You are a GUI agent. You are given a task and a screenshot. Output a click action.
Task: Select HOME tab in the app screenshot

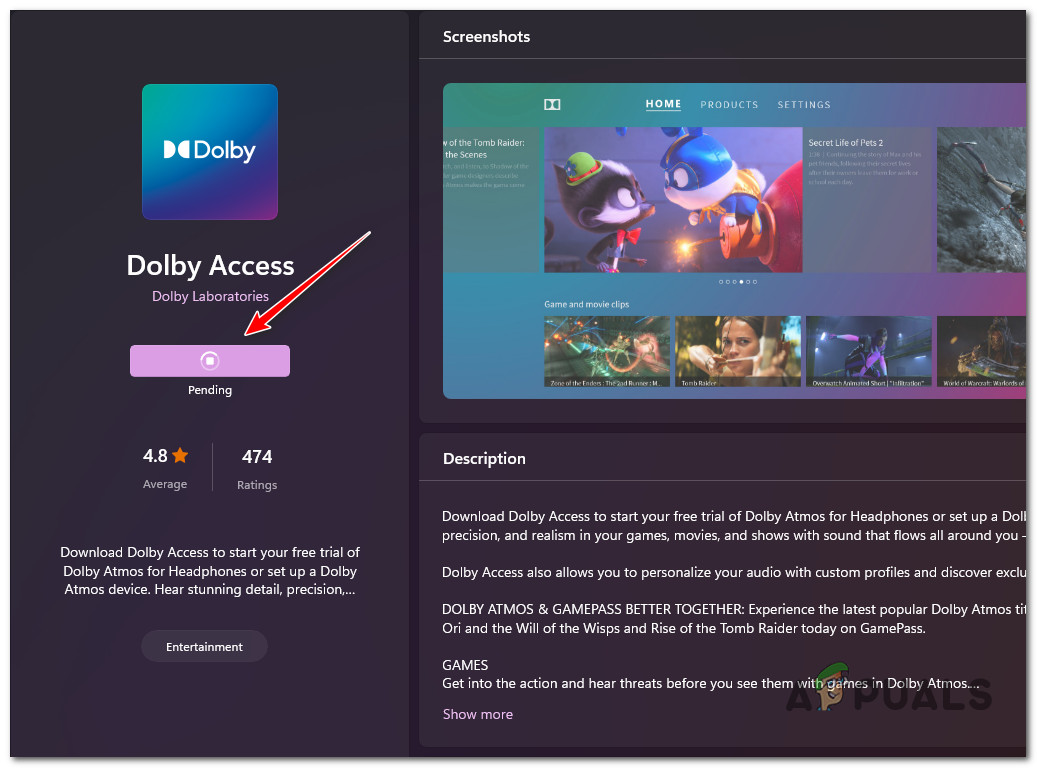tap(663, 104)
